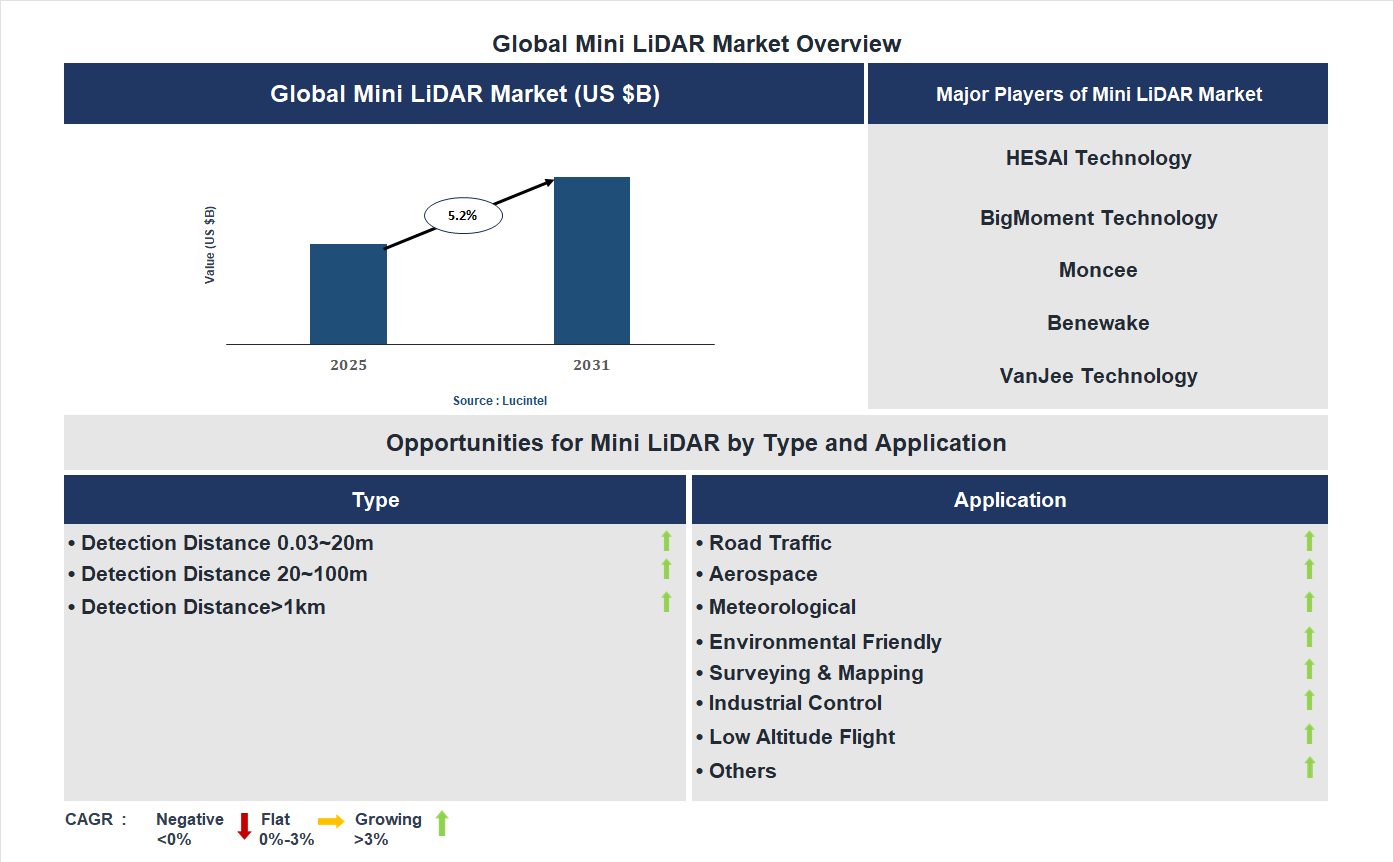Select HESAI Technology from the players list
1393x862 pixels.
1098,157
